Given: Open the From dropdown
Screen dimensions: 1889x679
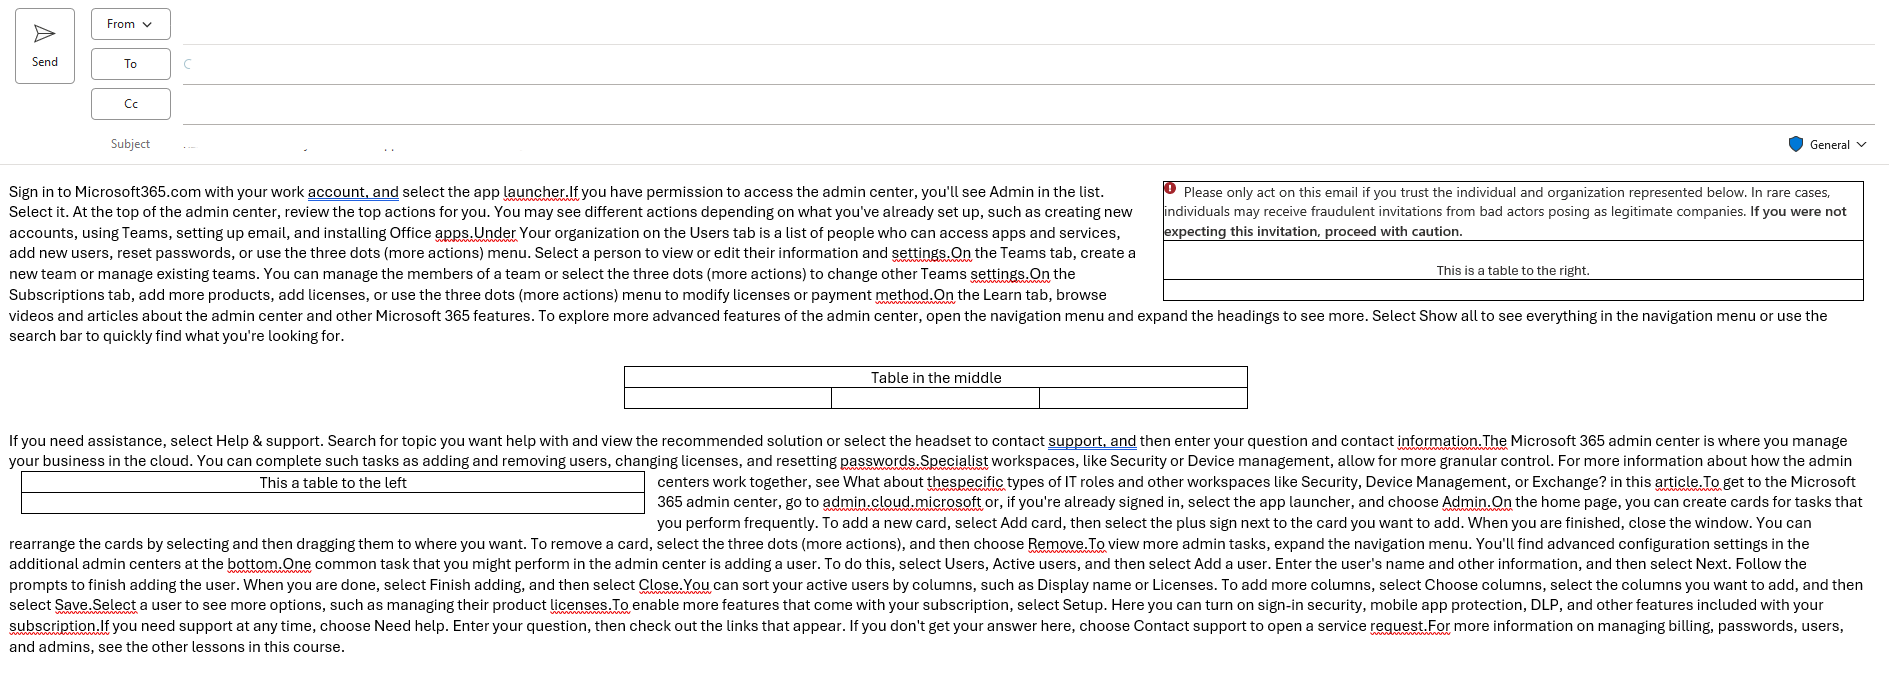Looking at the screenshot, I should 130,24.
